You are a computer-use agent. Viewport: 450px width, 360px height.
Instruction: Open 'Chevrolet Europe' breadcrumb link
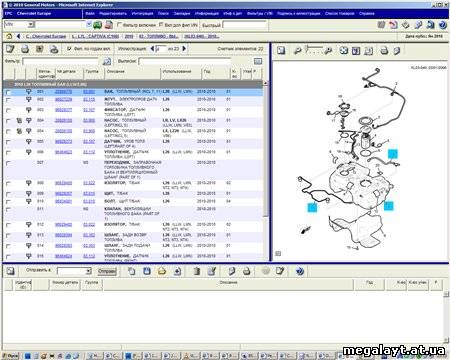(x=46, y=36)
